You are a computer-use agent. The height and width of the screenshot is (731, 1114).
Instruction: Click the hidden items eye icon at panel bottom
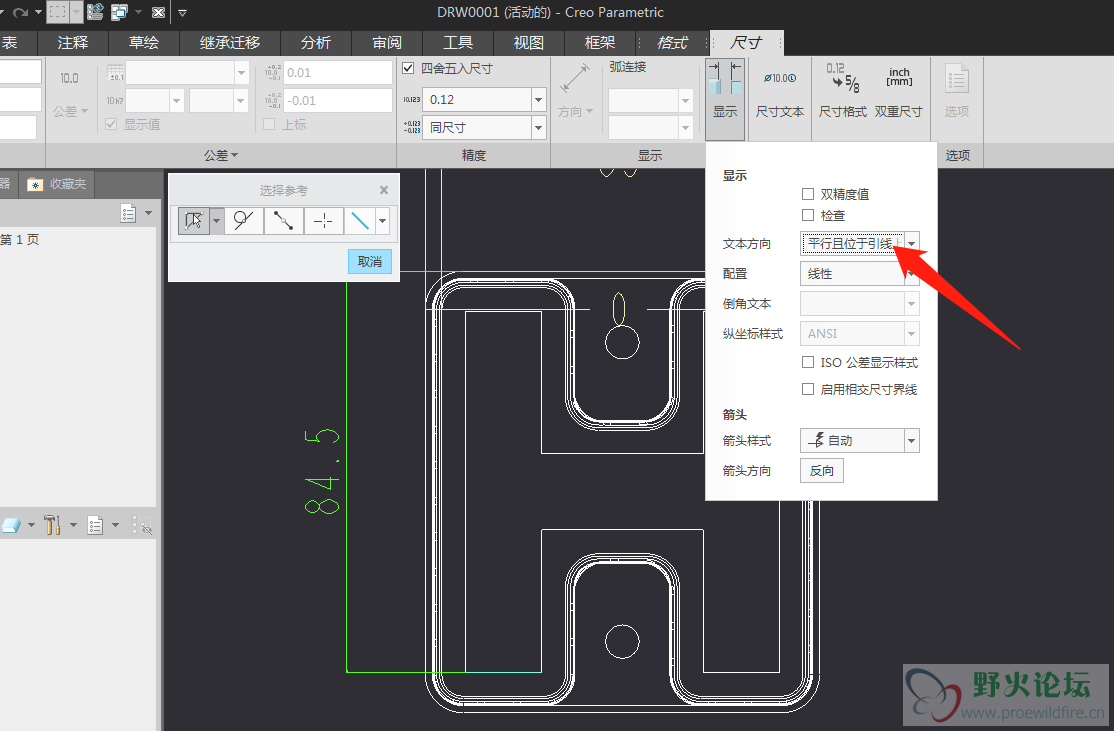pos(142,526)
